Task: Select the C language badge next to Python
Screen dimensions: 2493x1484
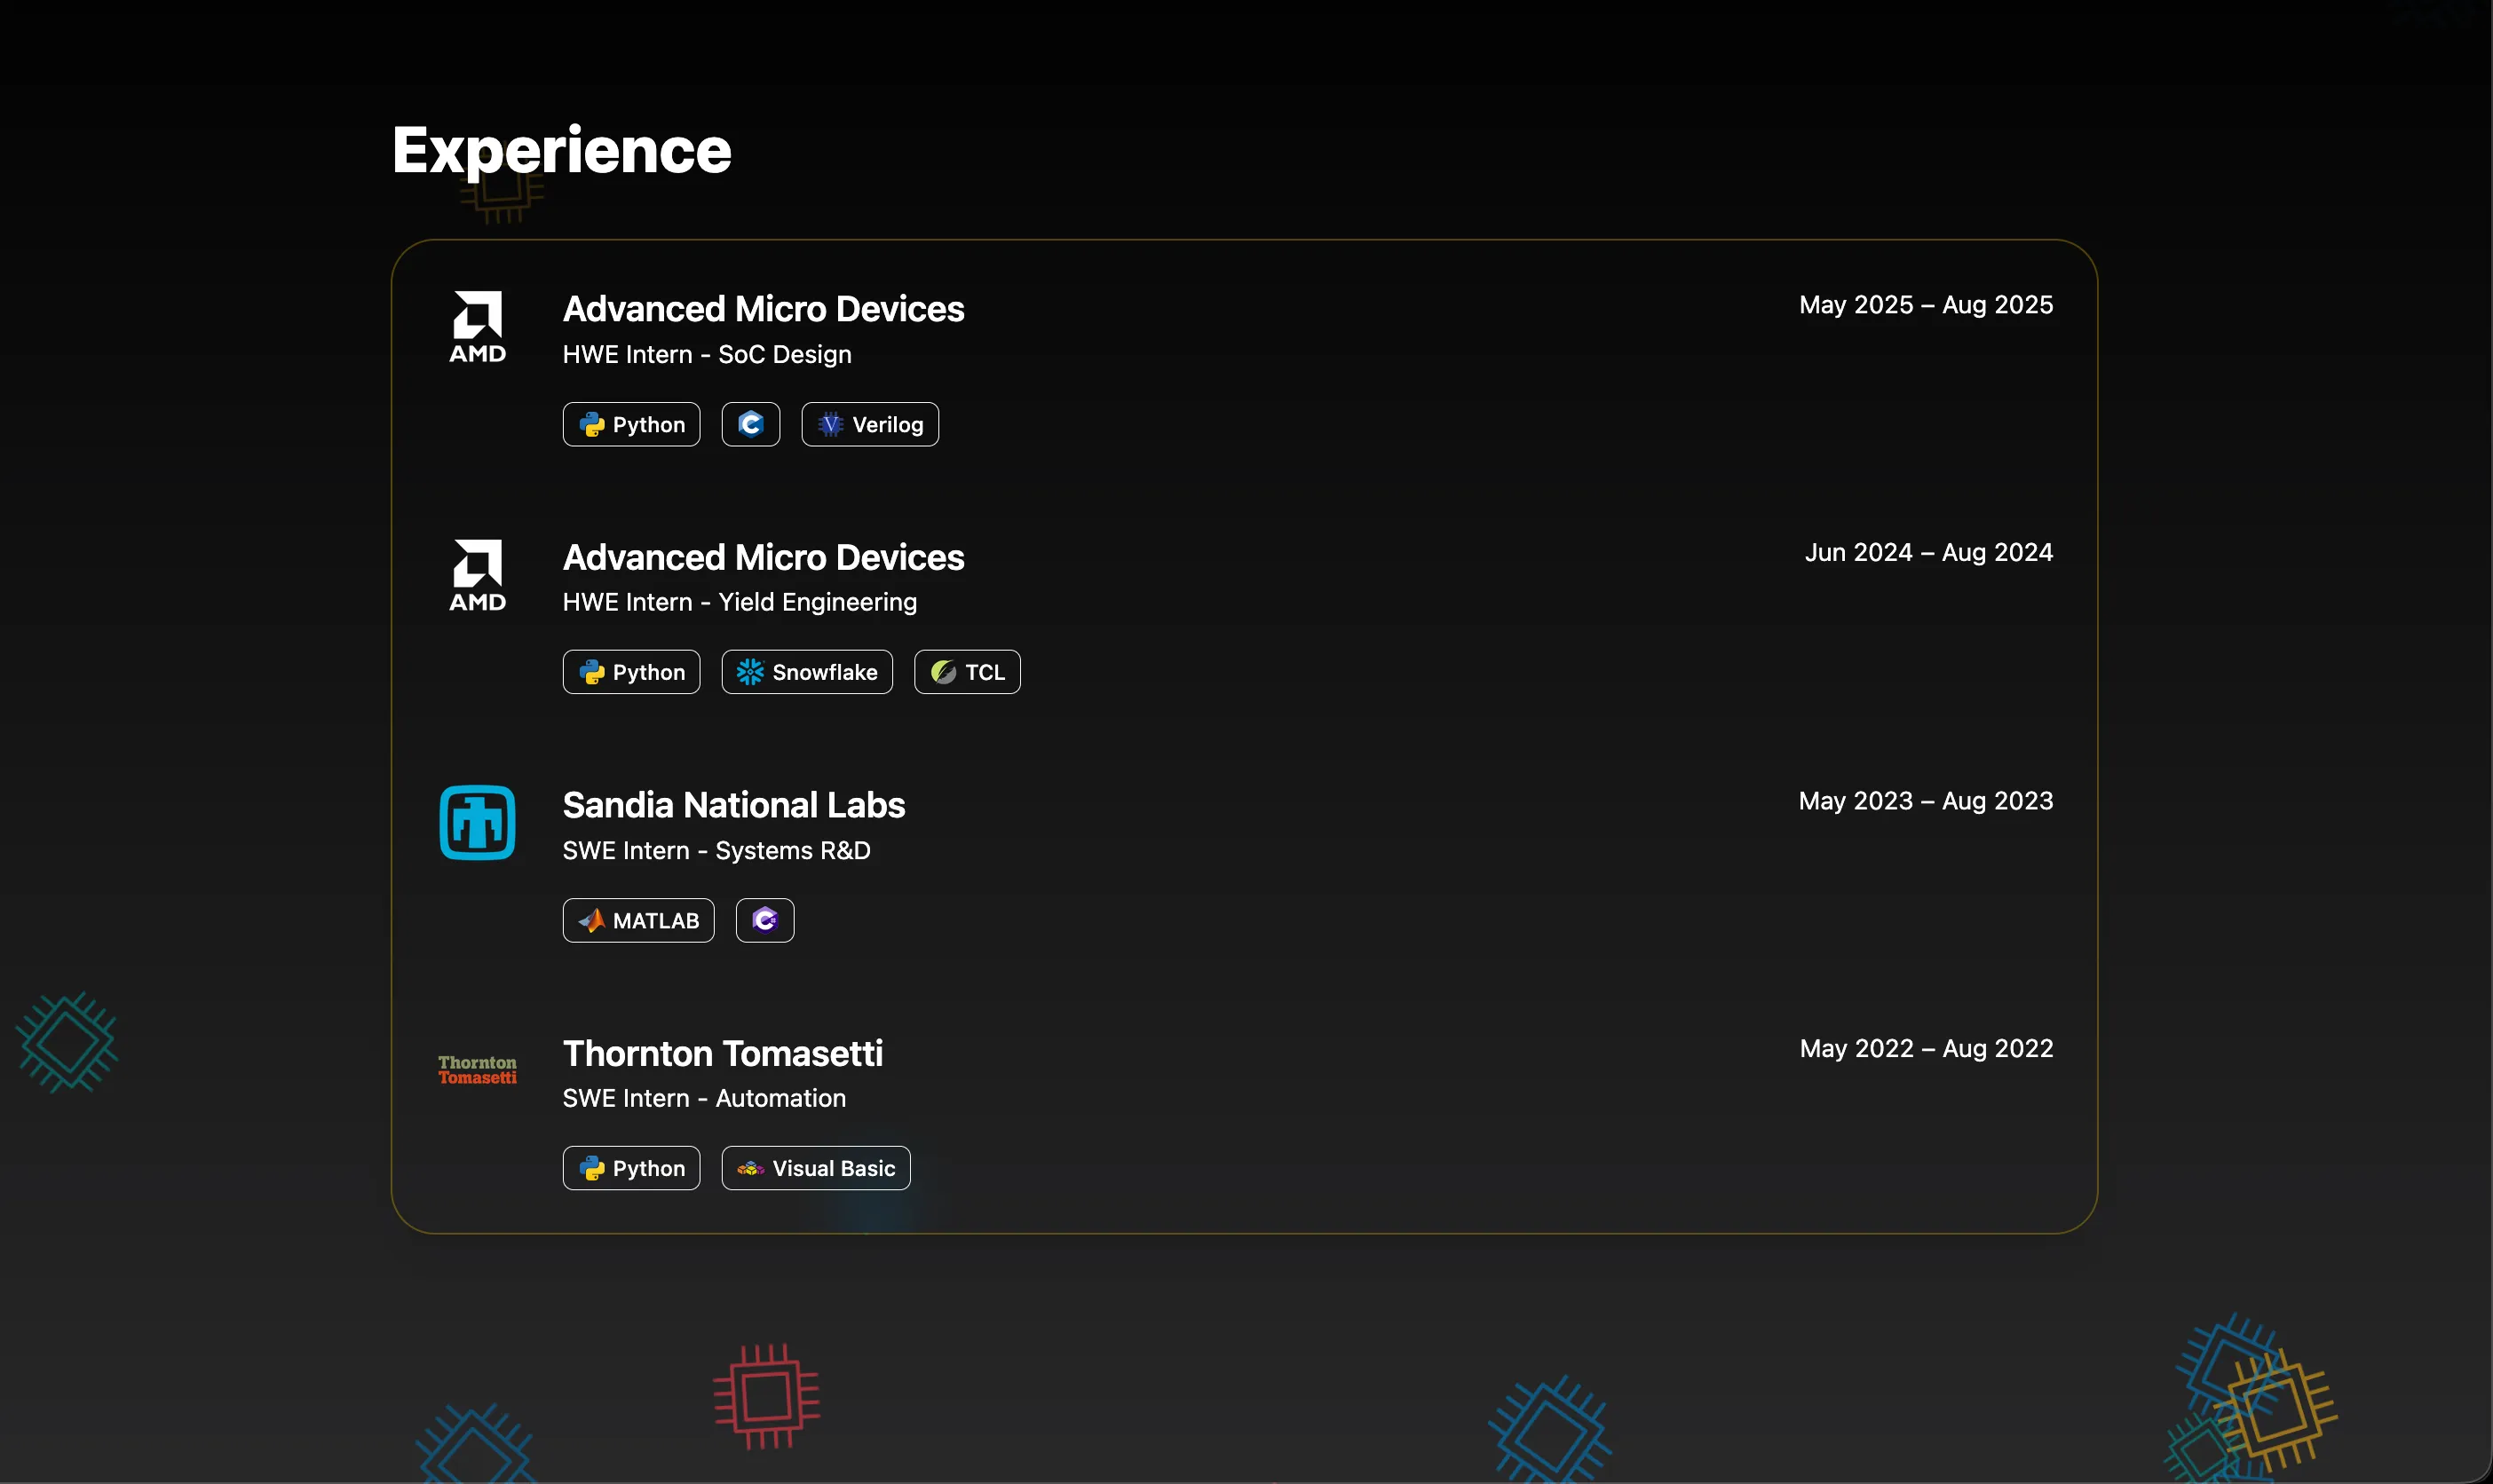Action: click(749, 423)
